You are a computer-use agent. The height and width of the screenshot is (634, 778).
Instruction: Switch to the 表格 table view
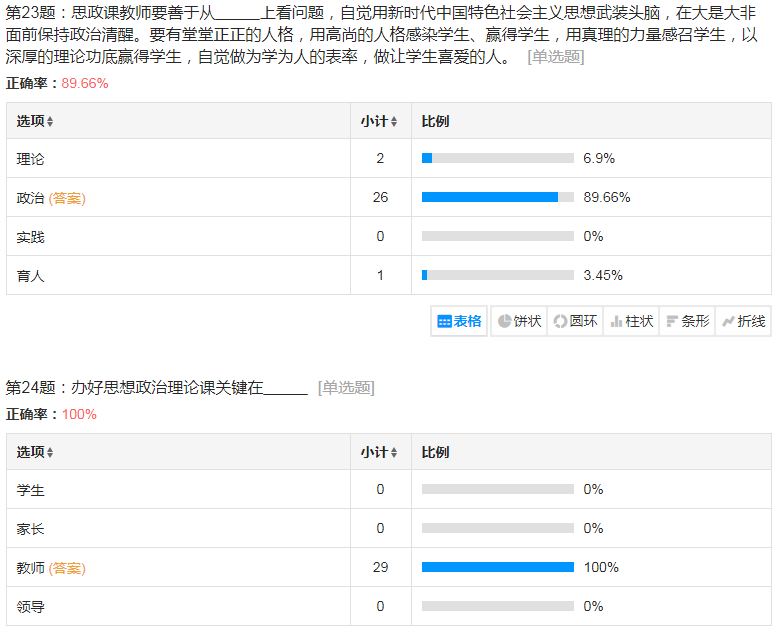coord(460,321)
